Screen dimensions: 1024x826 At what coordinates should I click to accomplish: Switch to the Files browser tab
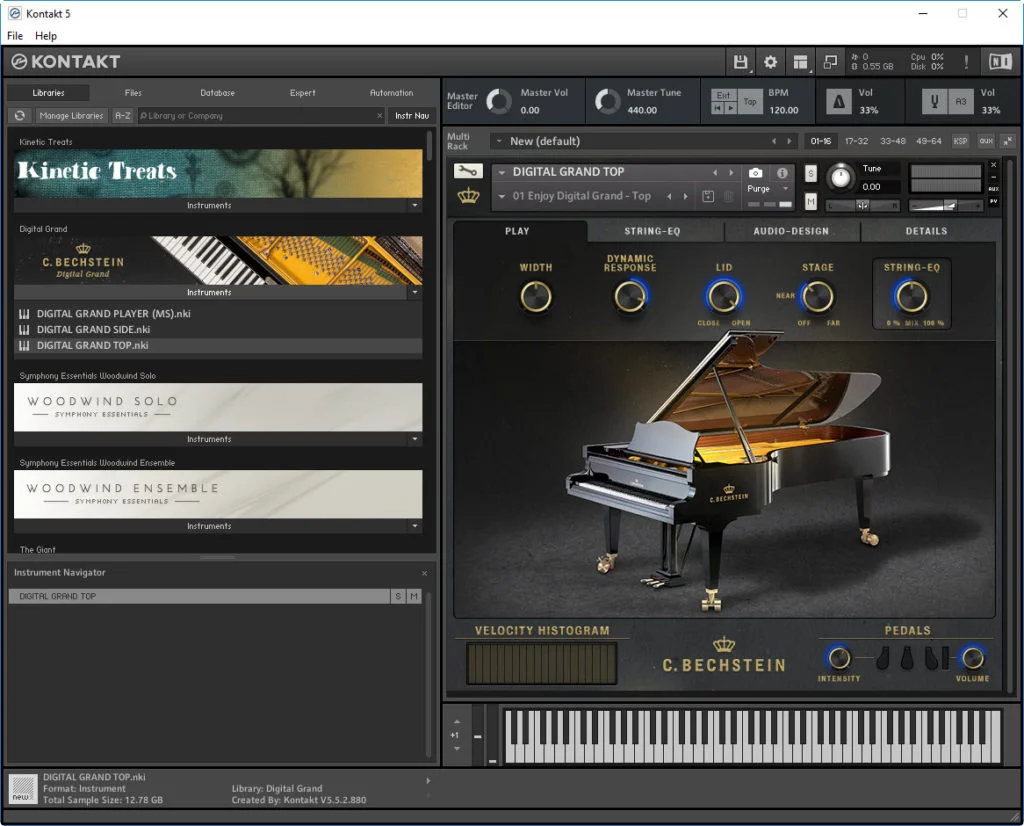coord(133,93)
